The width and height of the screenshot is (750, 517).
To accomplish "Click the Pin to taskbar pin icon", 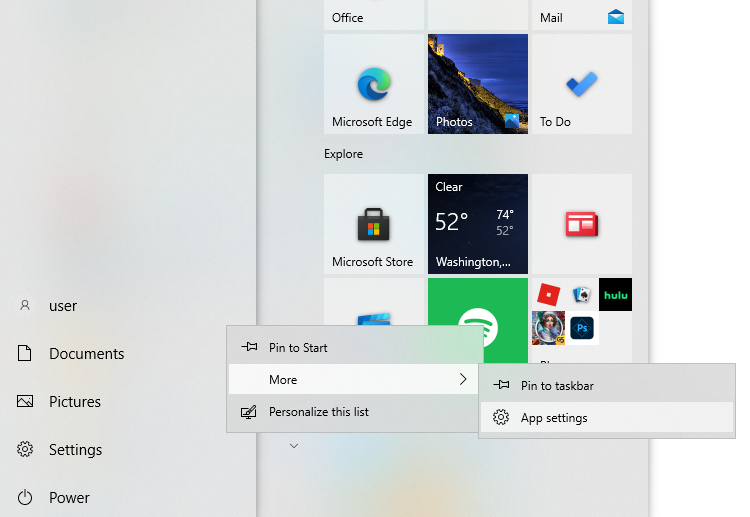I will click(x=501, y=385).
